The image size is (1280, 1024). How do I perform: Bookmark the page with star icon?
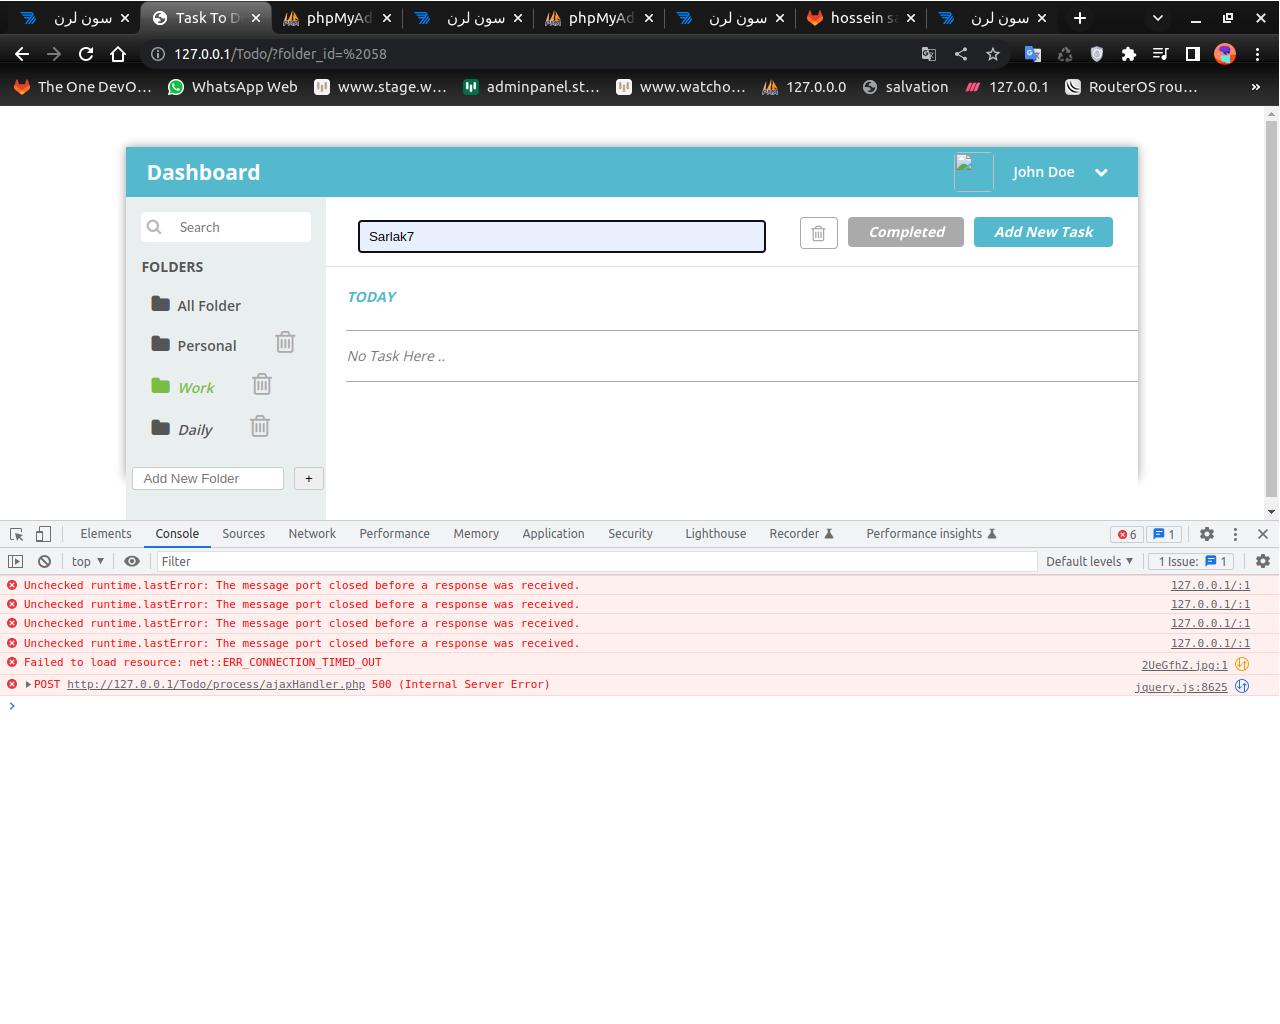(x=993, y=54)
